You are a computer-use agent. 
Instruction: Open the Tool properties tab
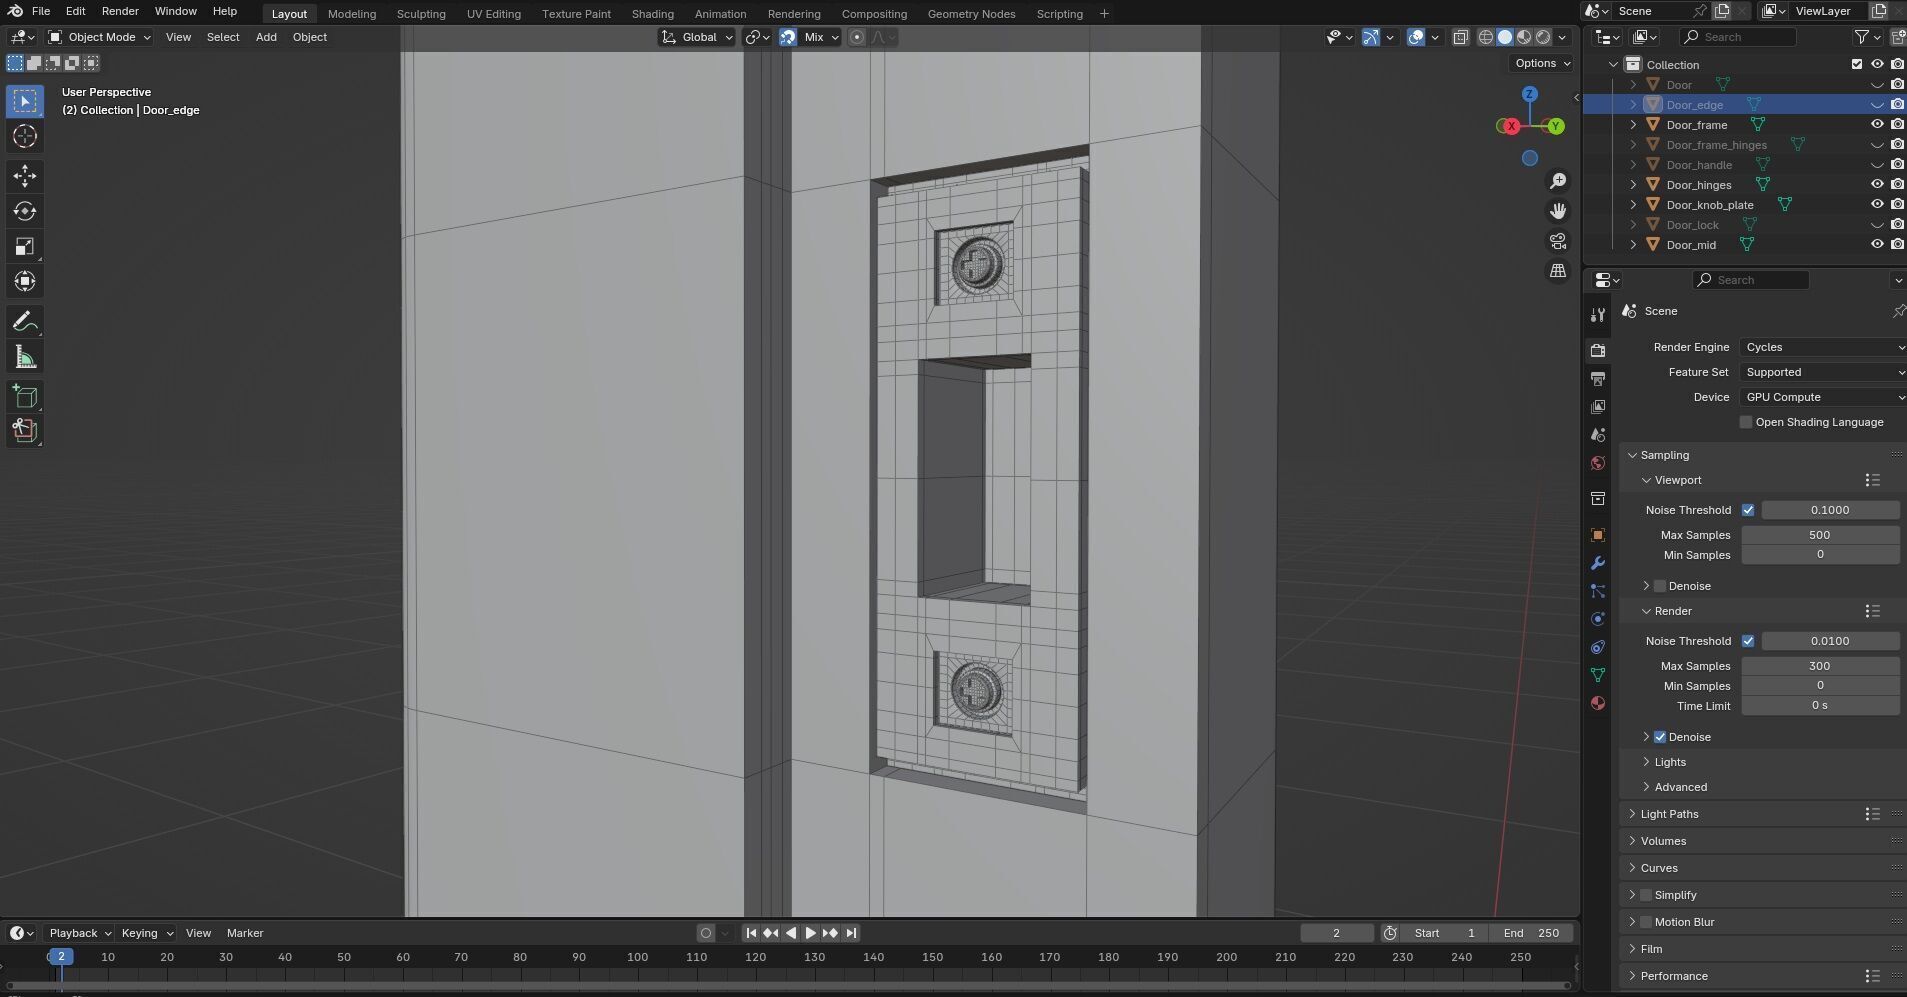tap(1598, 315)
